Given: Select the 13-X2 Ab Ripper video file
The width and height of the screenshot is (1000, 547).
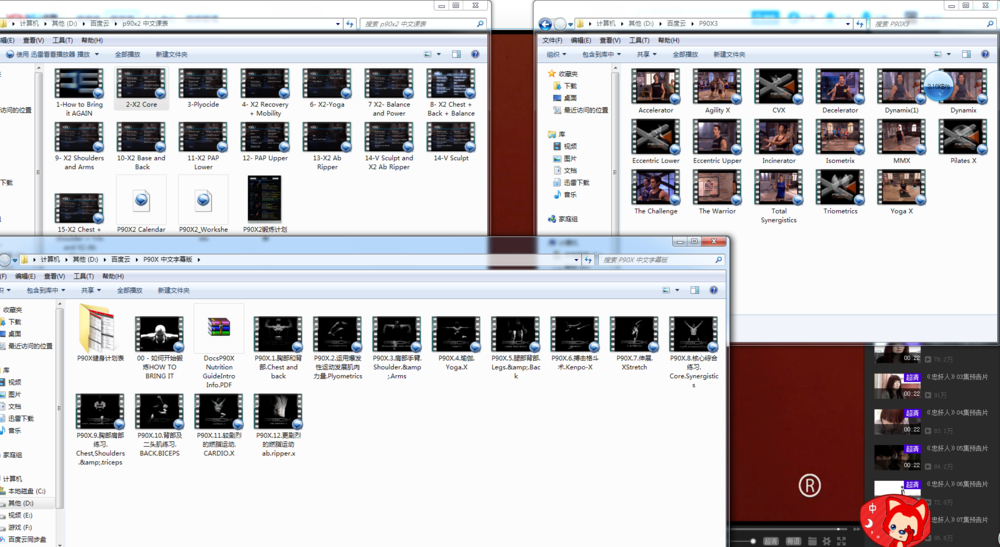Looking at the screenshot, I should tap(327, 146).
